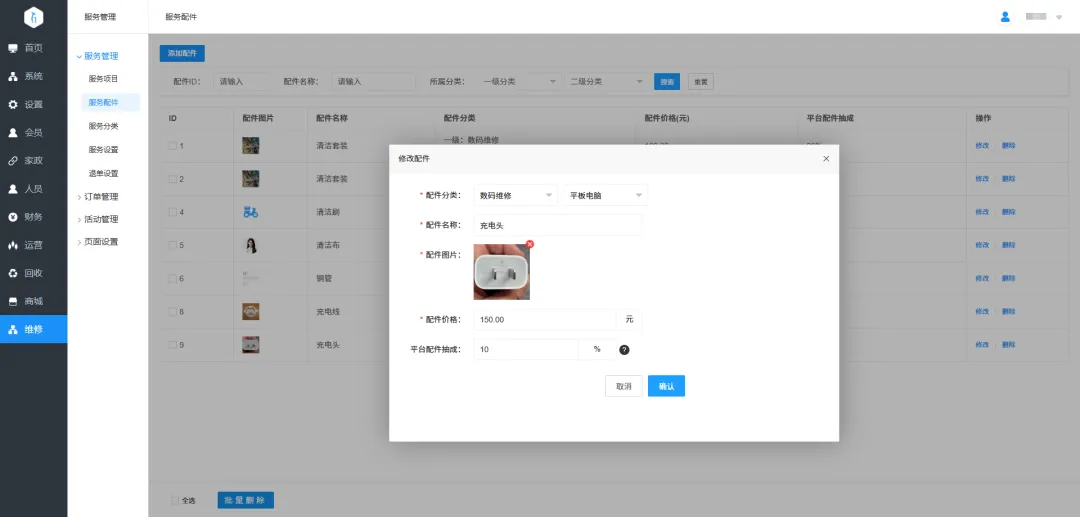Close the 修改配件 dialog
Screen dimensions: 1080x517
pos(825,159)
